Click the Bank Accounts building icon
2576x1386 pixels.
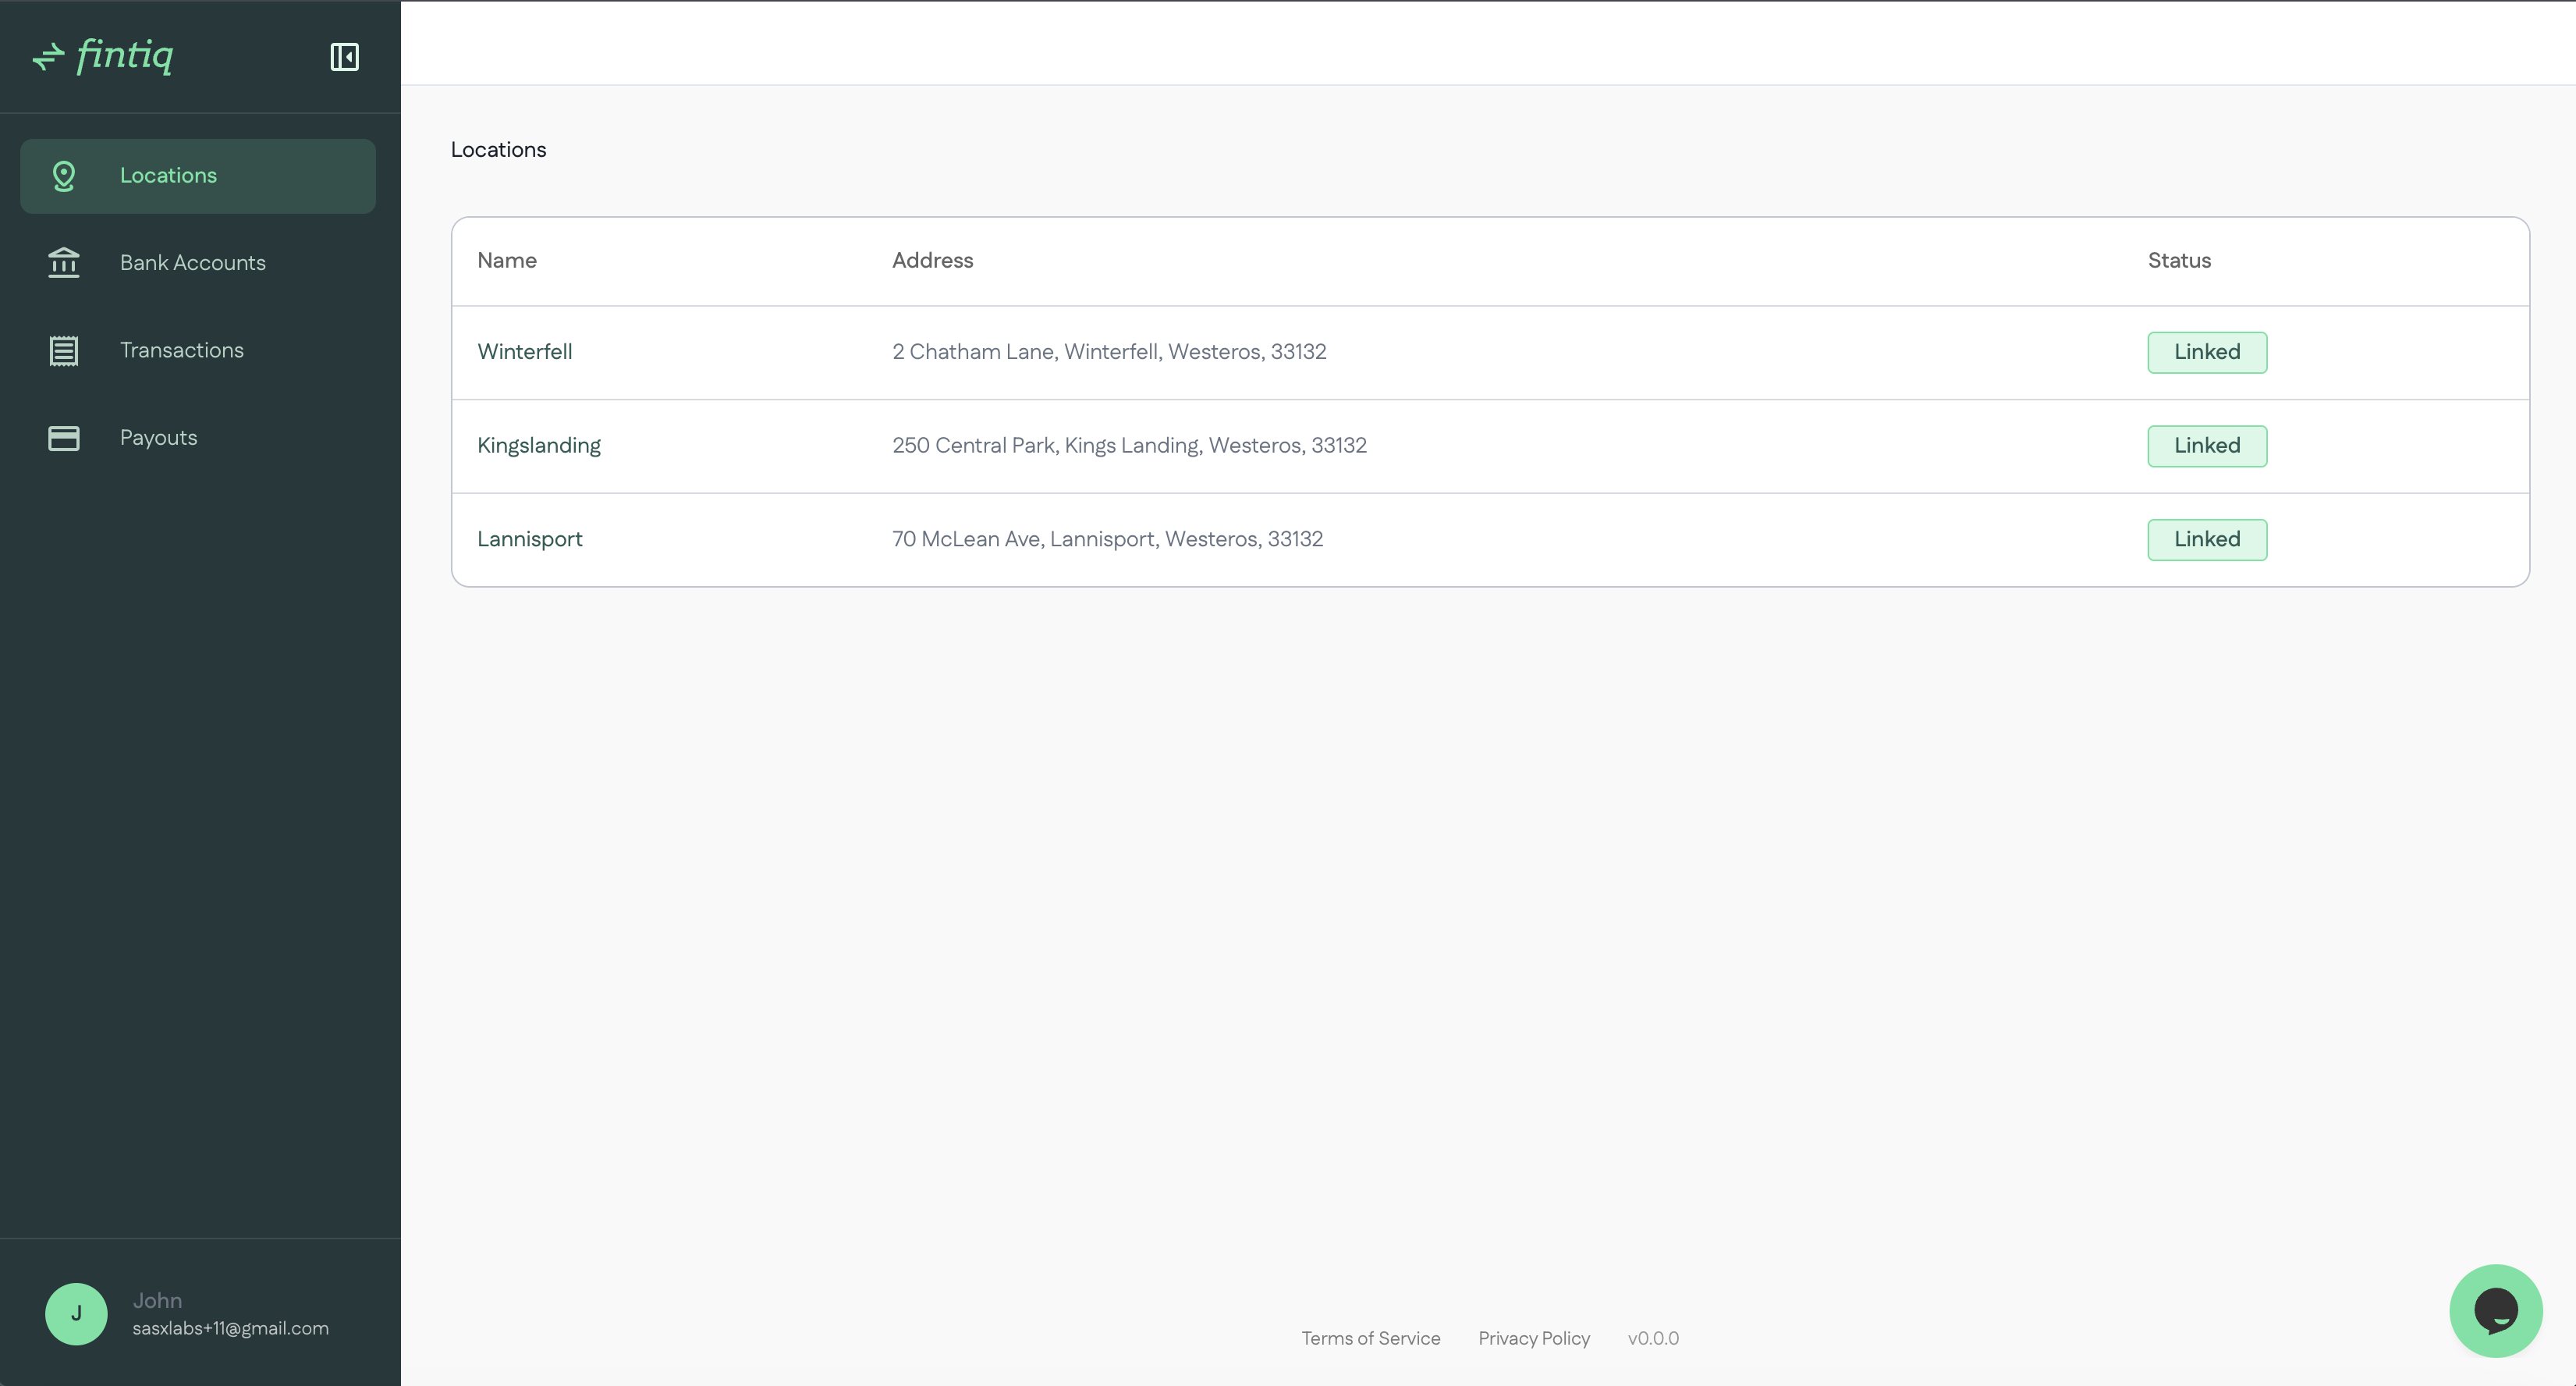(64, 263)
